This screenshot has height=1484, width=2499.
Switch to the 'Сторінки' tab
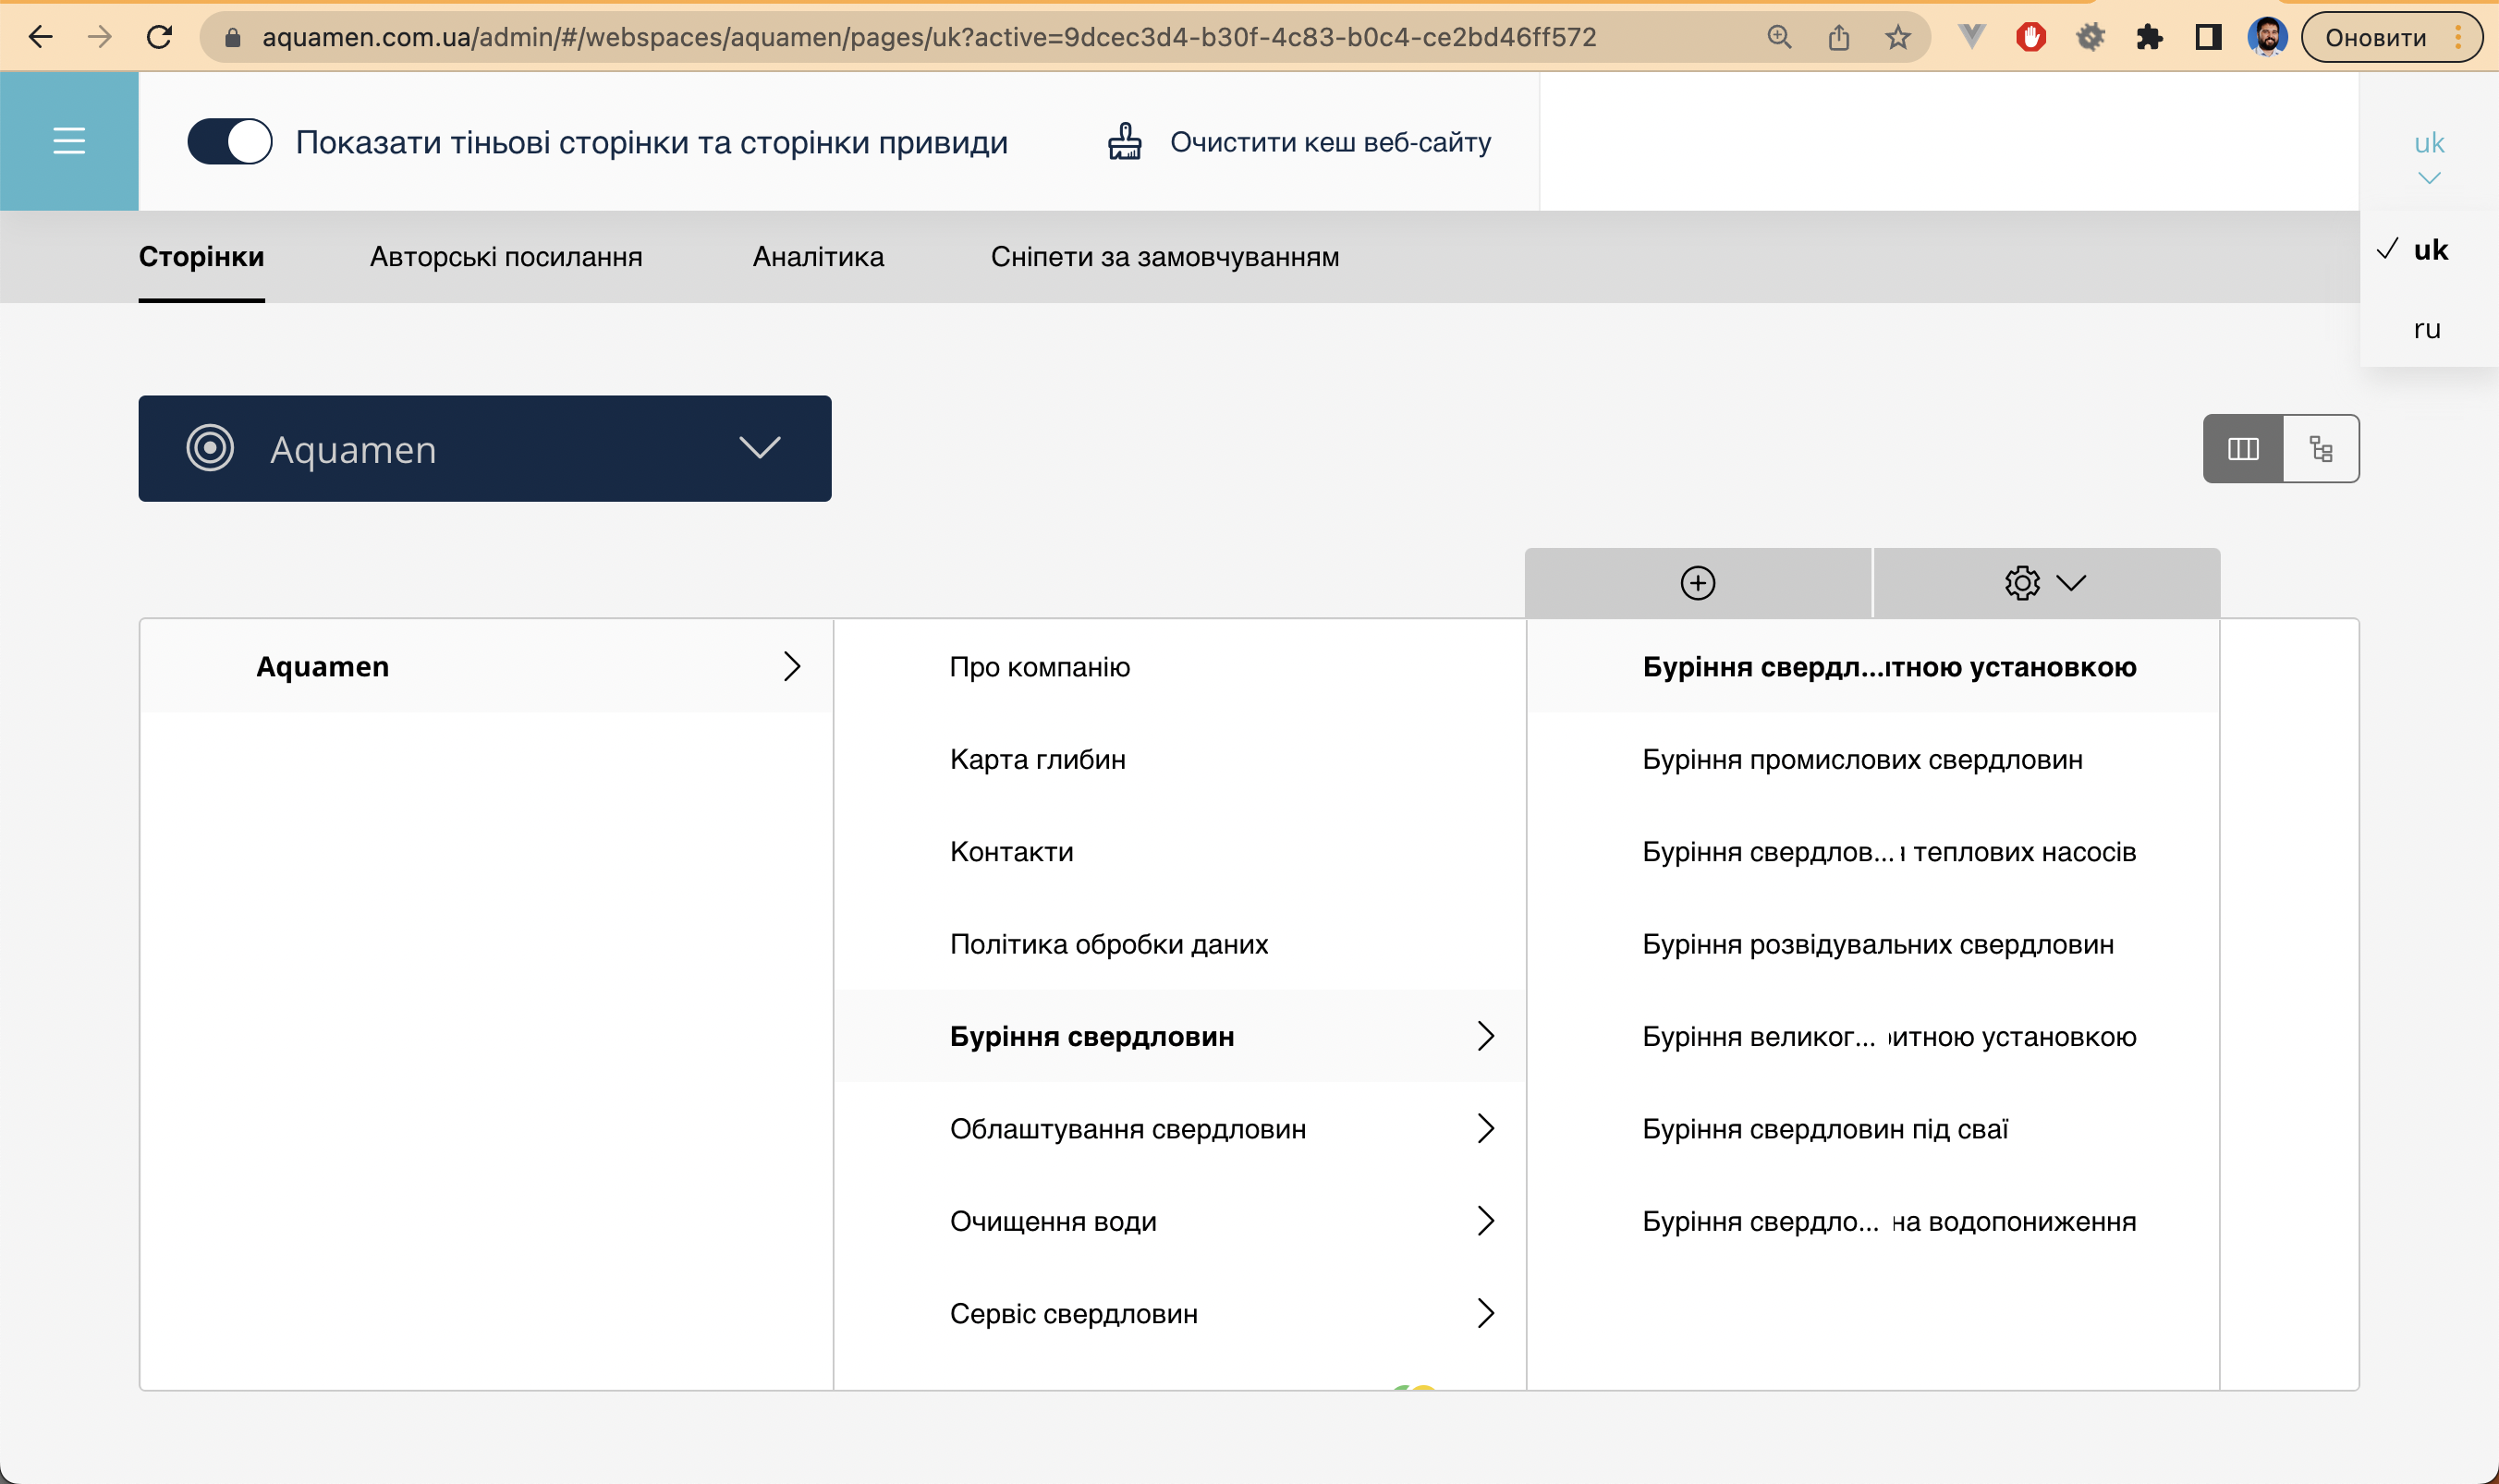pyautogui.click(x=202, y=257)
